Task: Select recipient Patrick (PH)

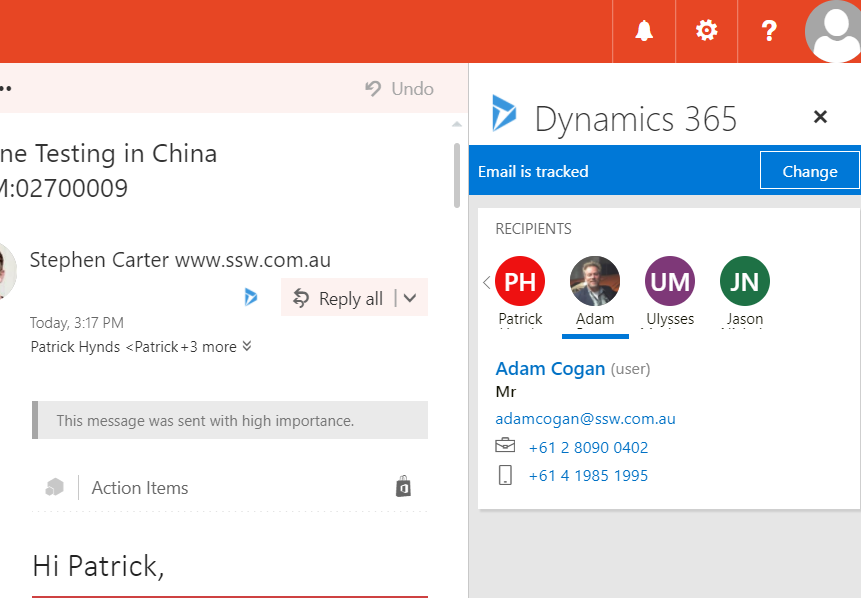Action: 520,282
